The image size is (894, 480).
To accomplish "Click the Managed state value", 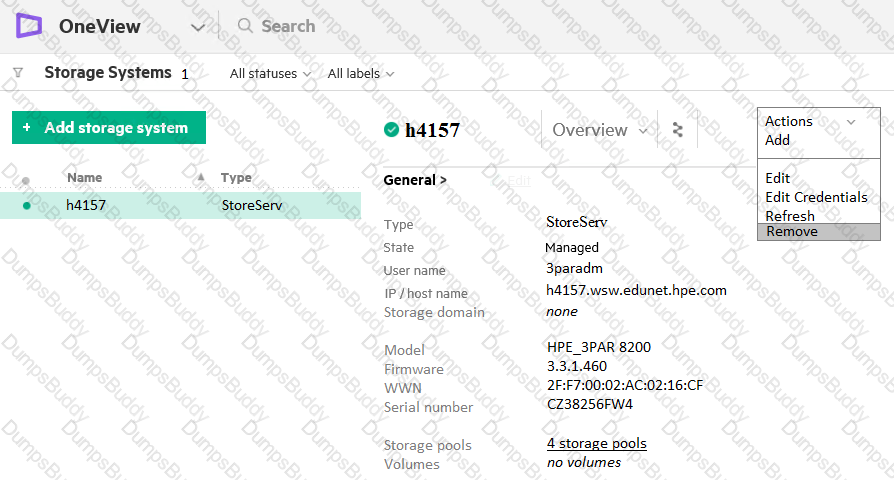I will [x=572, y=247].
